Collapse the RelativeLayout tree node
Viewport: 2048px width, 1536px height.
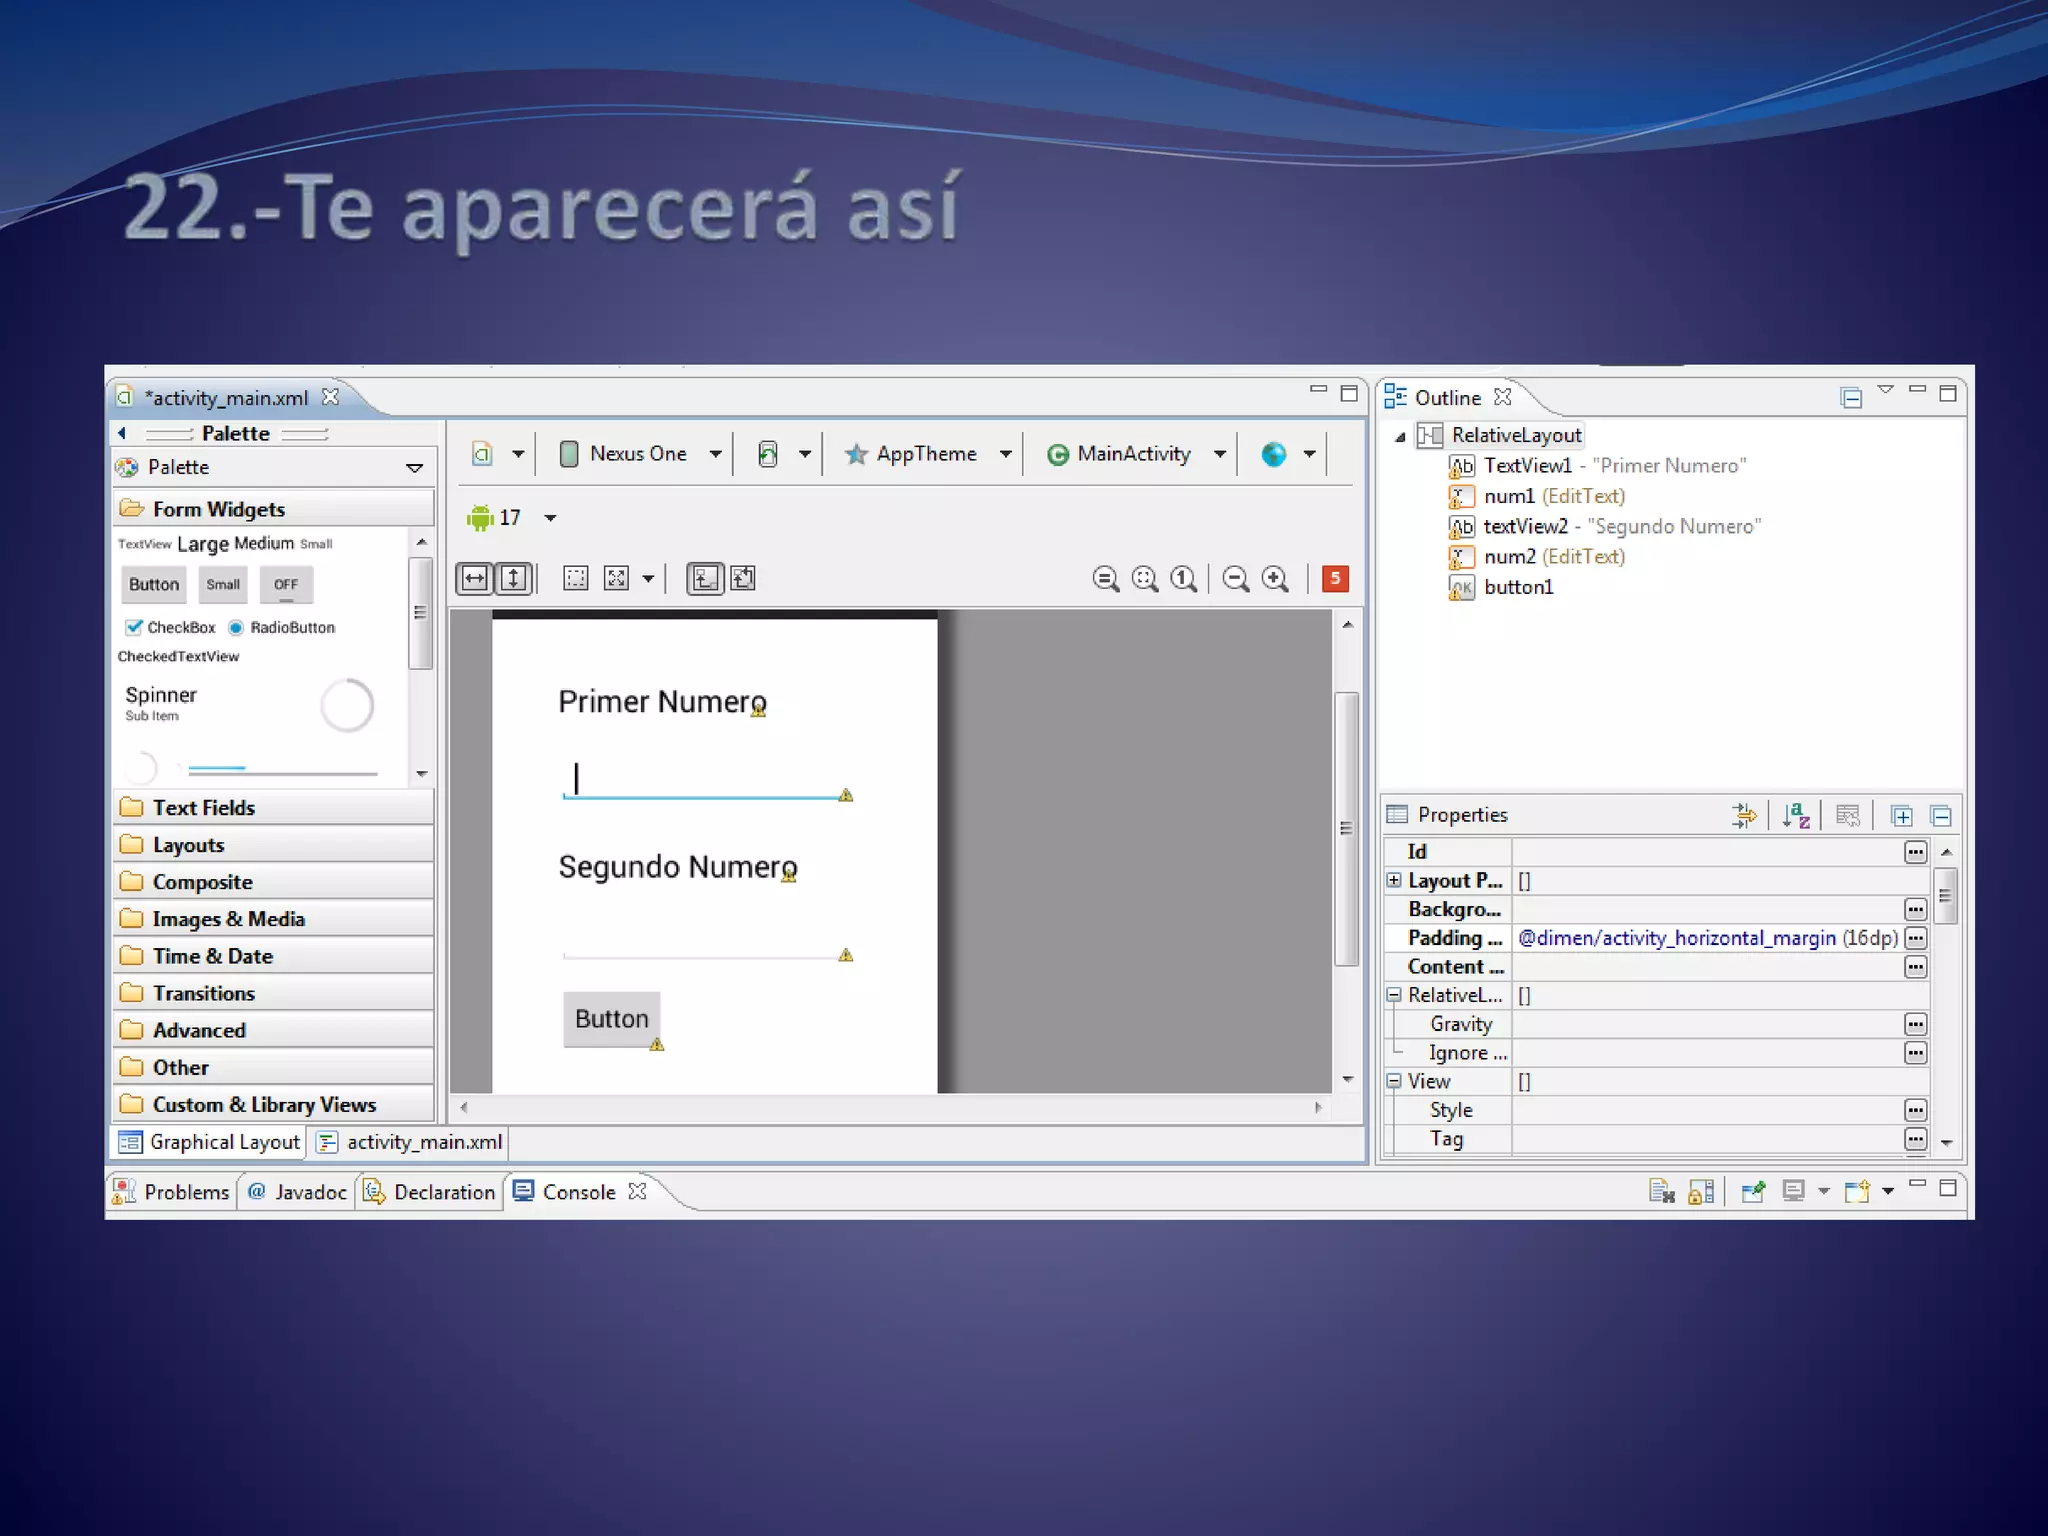1400,436
